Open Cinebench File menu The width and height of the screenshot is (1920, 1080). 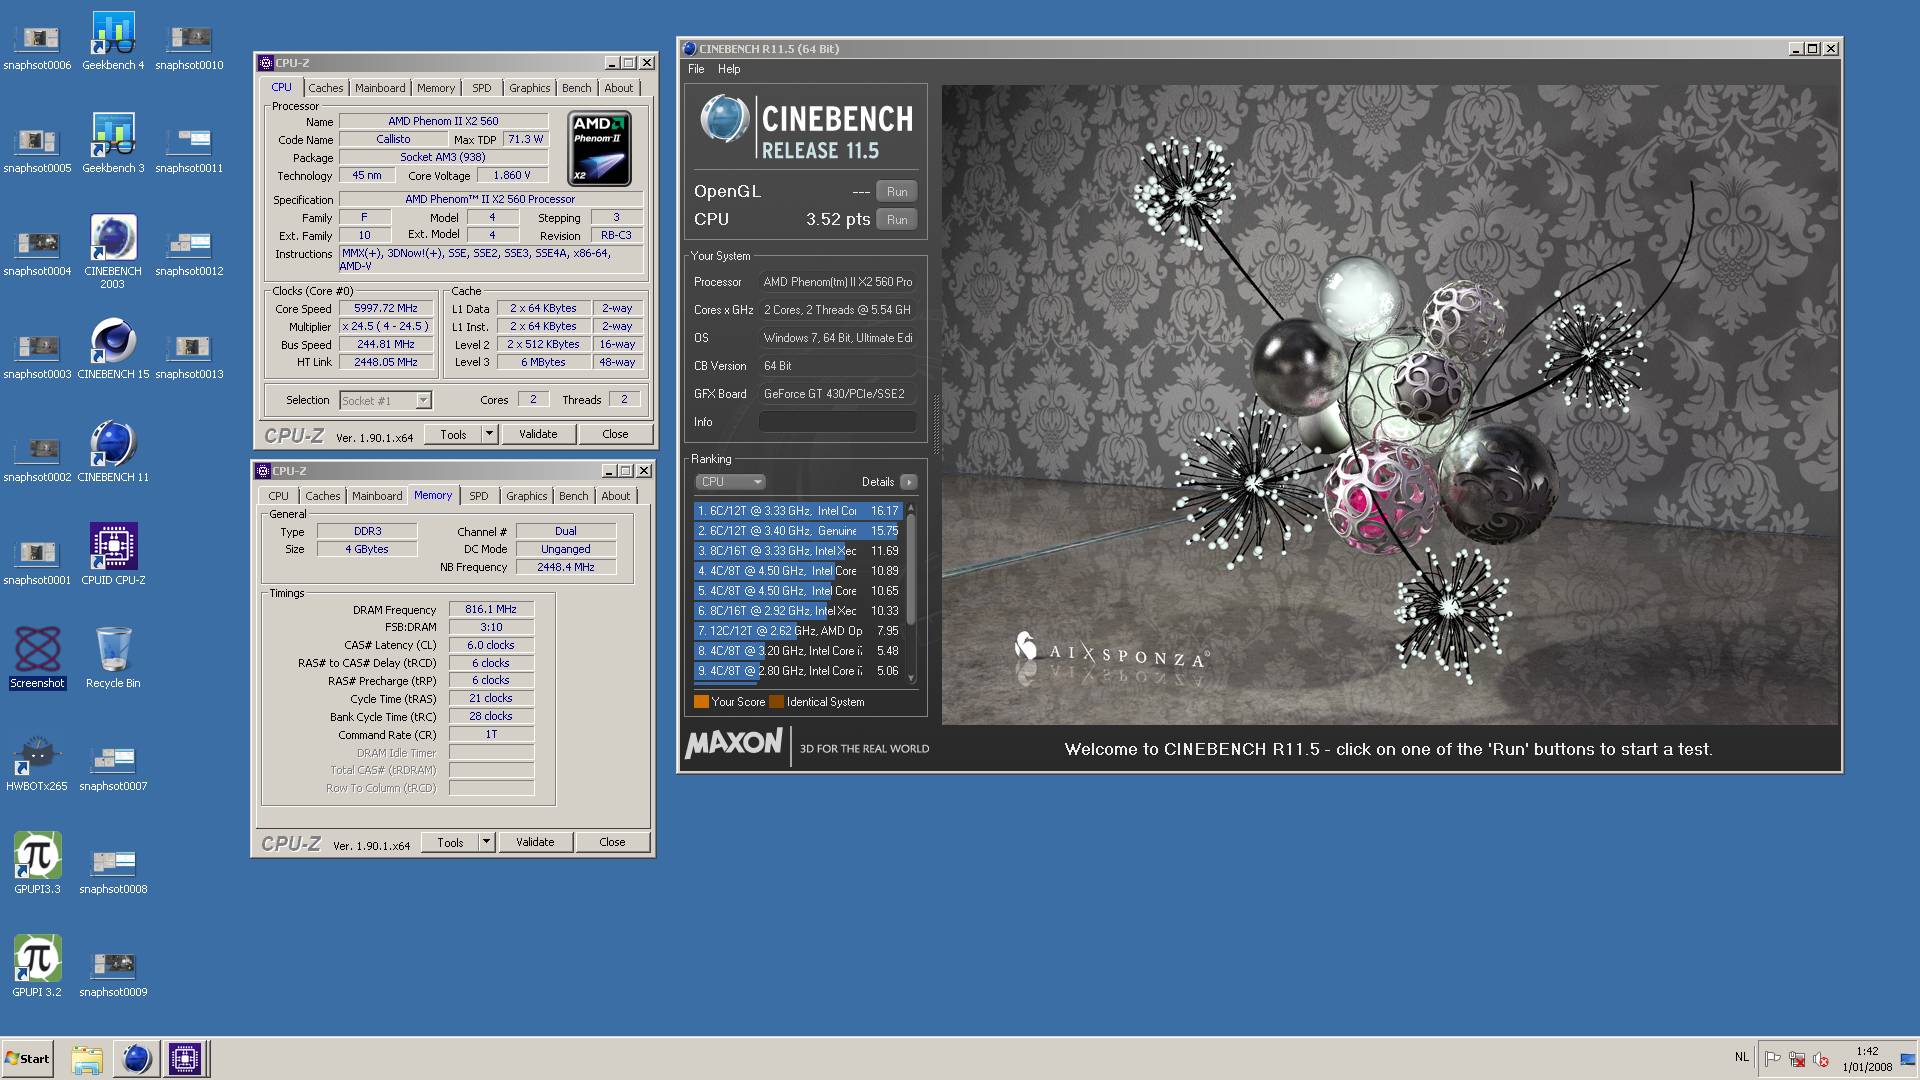pos(696,69)
